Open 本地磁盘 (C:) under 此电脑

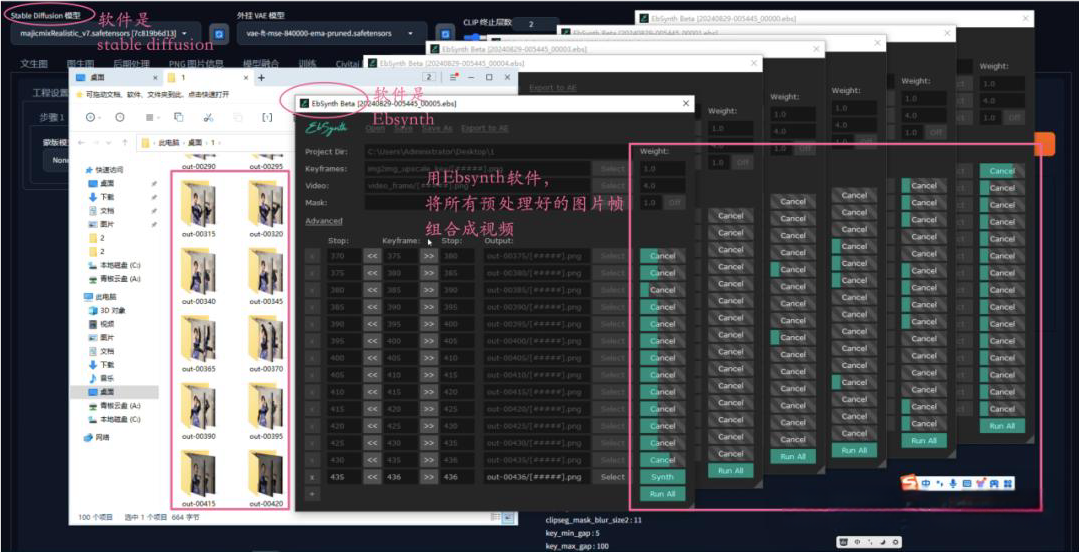point(115,419)
